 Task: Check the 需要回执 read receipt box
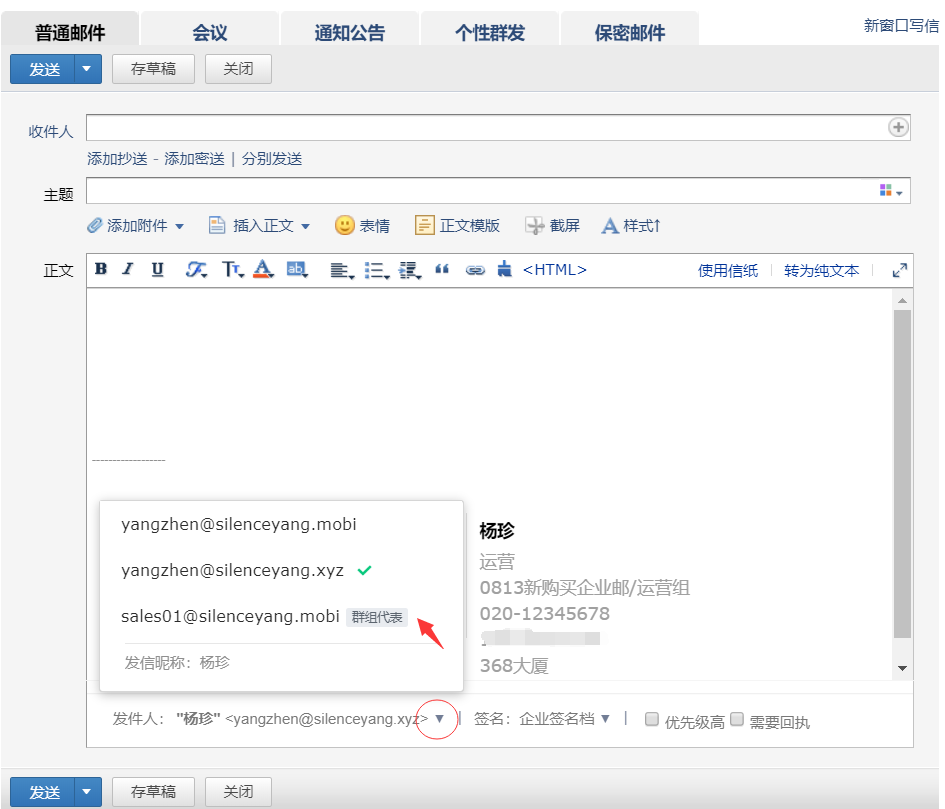737,720
